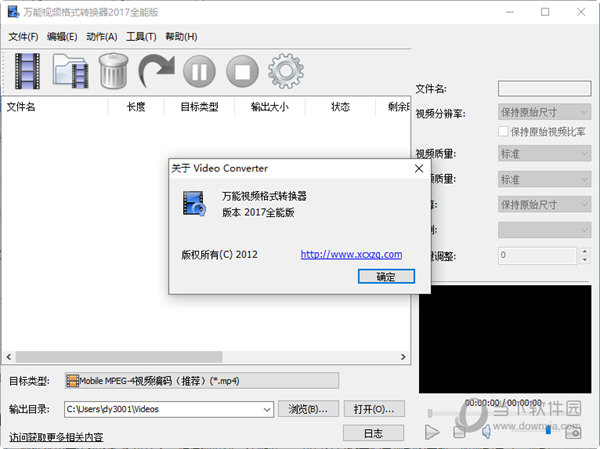
Task: Click the stop conversion toolbar button
Action: (x=242, y=72)
